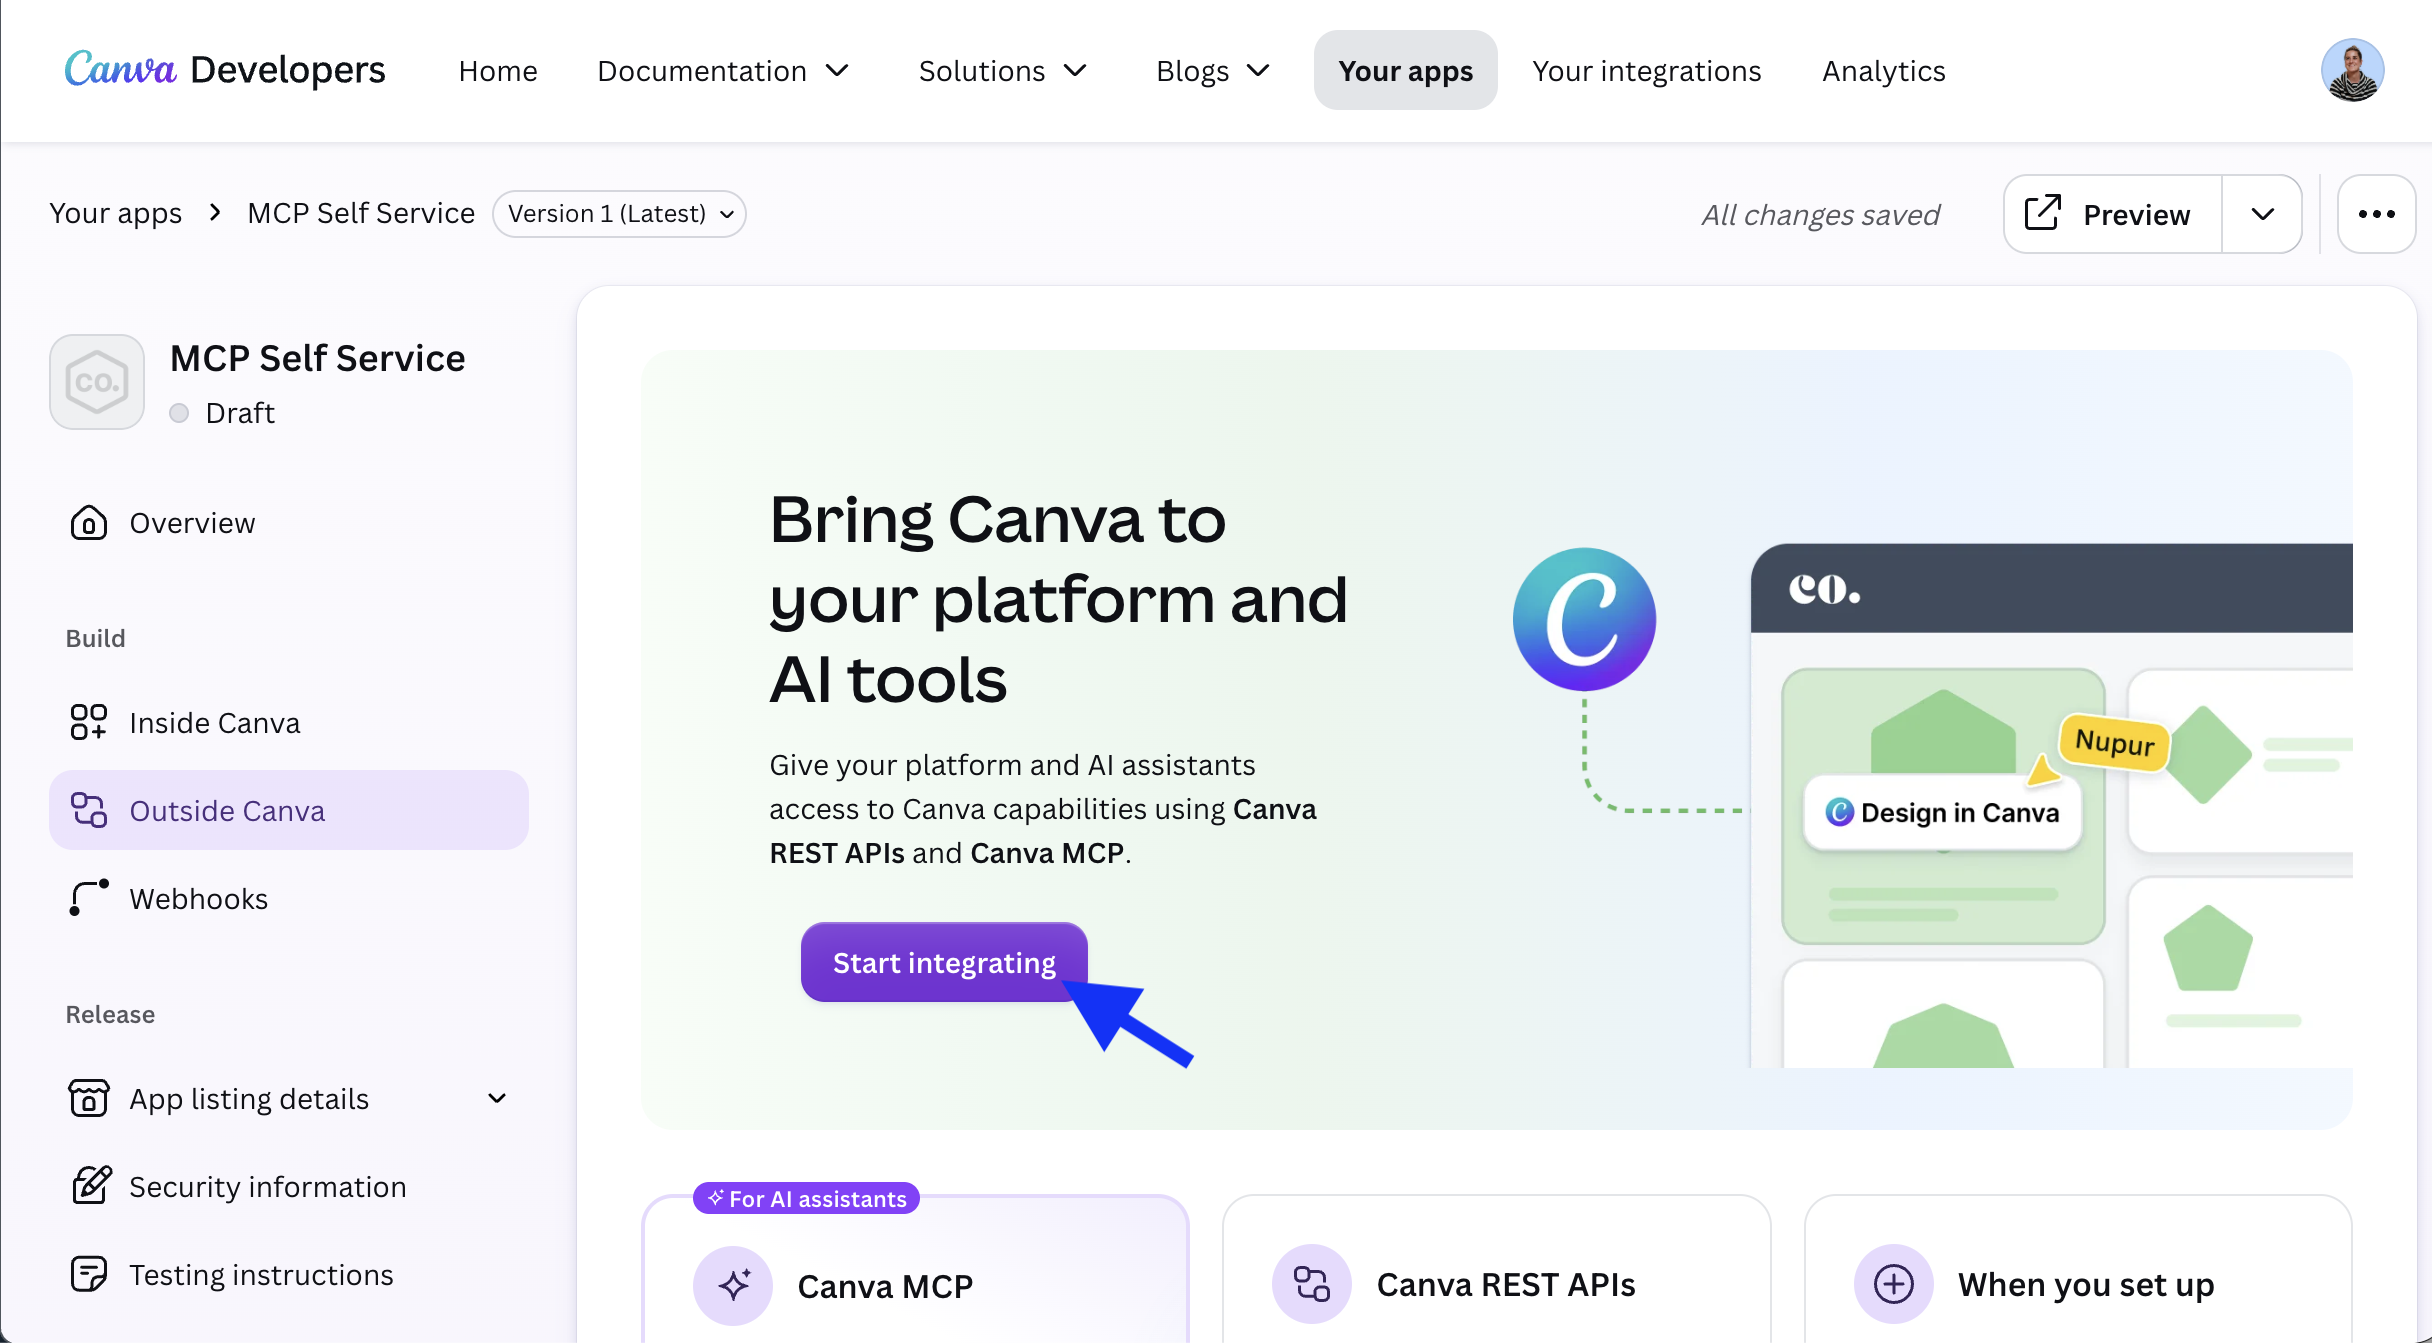Viewport: 2432px width, 1343px height.
Task: Go to the Home nav item
Action: (498, 71)
